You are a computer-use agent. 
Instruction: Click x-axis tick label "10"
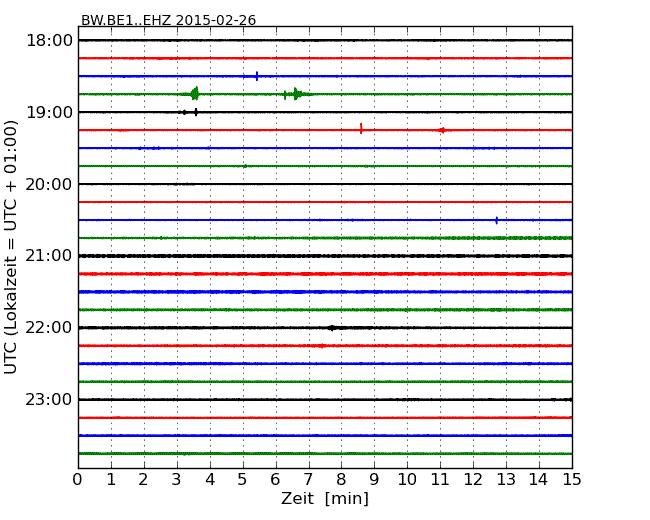[x=407, y=479]
